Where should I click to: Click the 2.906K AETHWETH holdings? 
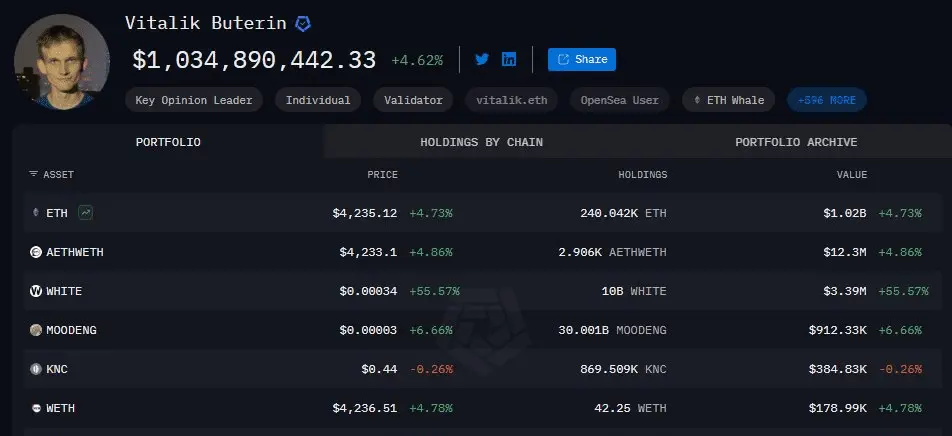click(x=613, y=252)
